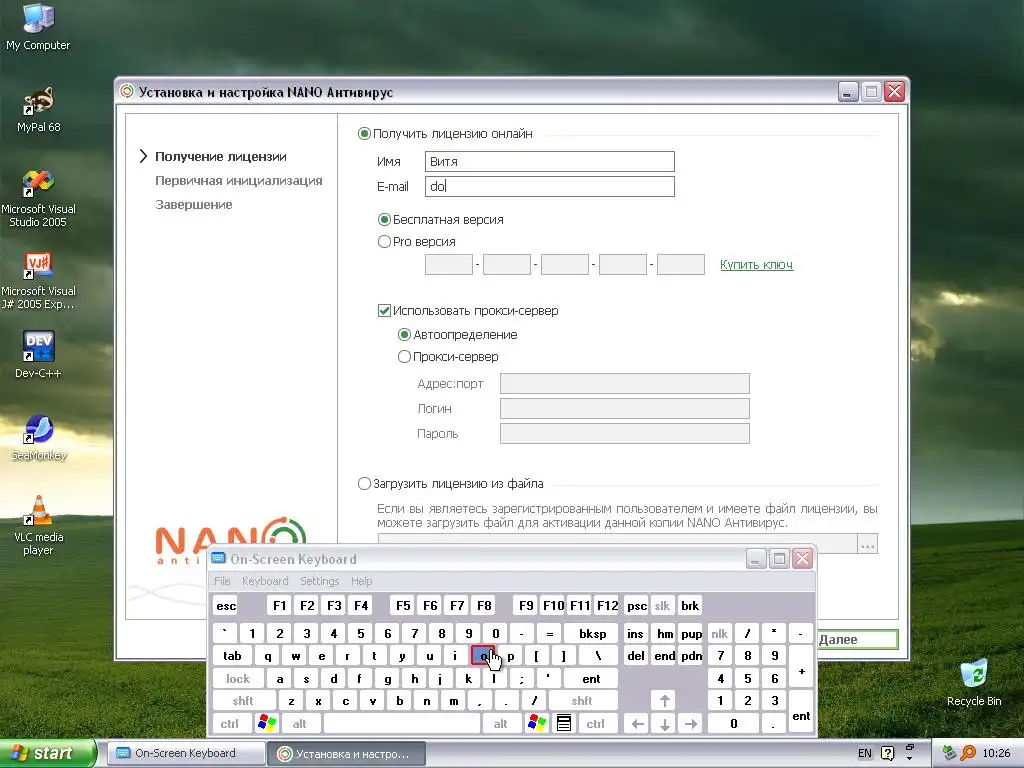Screen dimensions: 1024x768
Task: Click the green network tray icon
Action: tap(950, 753)
